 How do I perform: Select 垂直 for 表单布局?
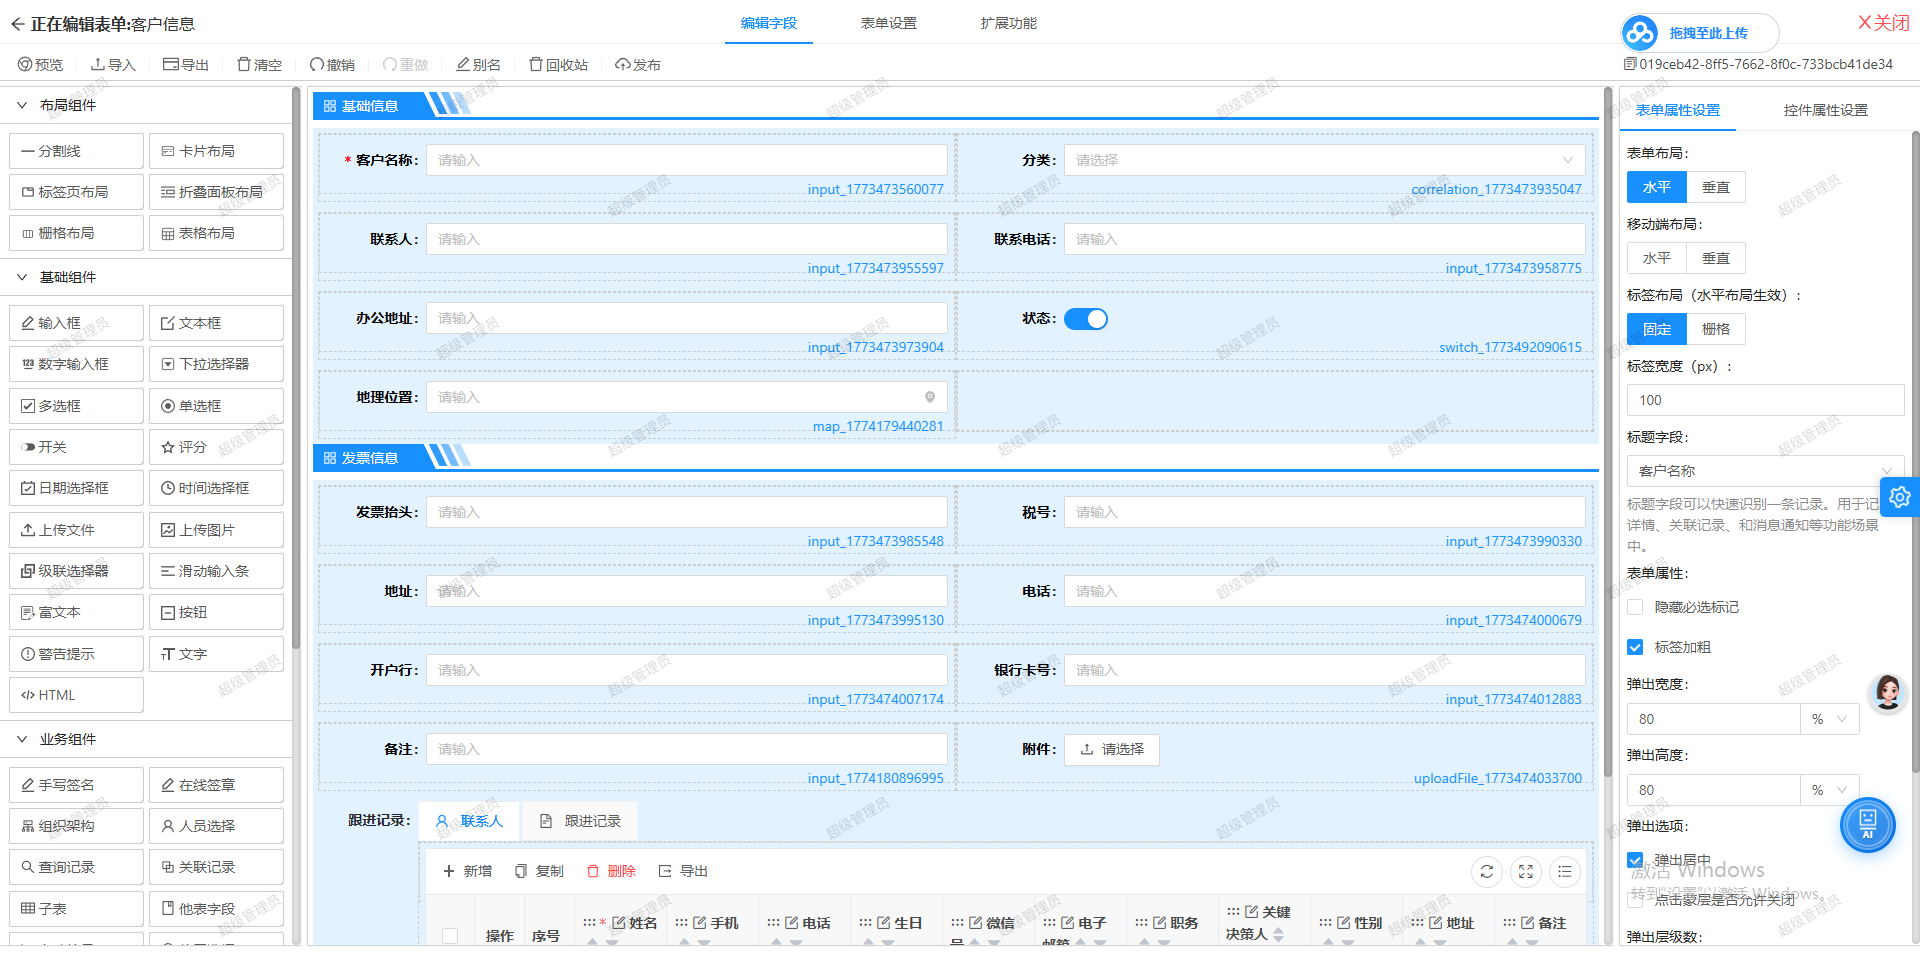tap(1716, 187)
